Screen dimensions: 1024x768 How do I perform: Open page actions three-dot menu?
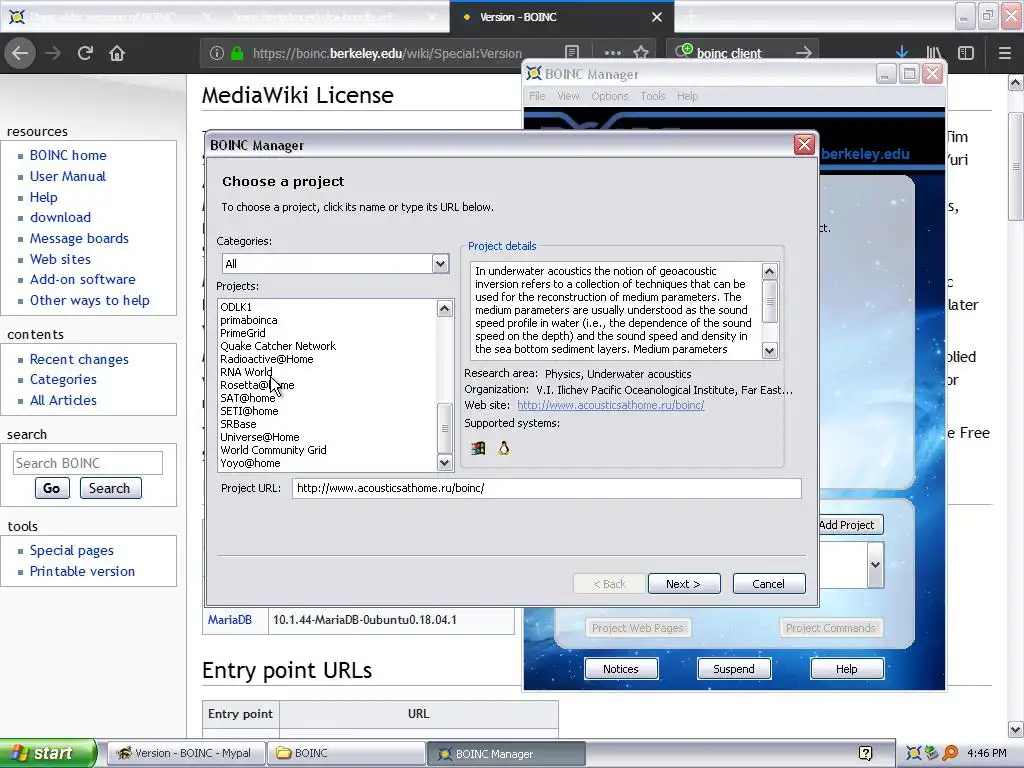pos(613,53)
